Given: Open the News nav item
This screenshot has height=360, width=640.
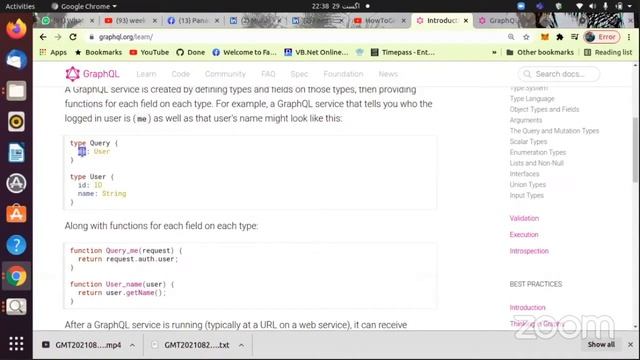Looking at the screenshot, I should 388,74.
